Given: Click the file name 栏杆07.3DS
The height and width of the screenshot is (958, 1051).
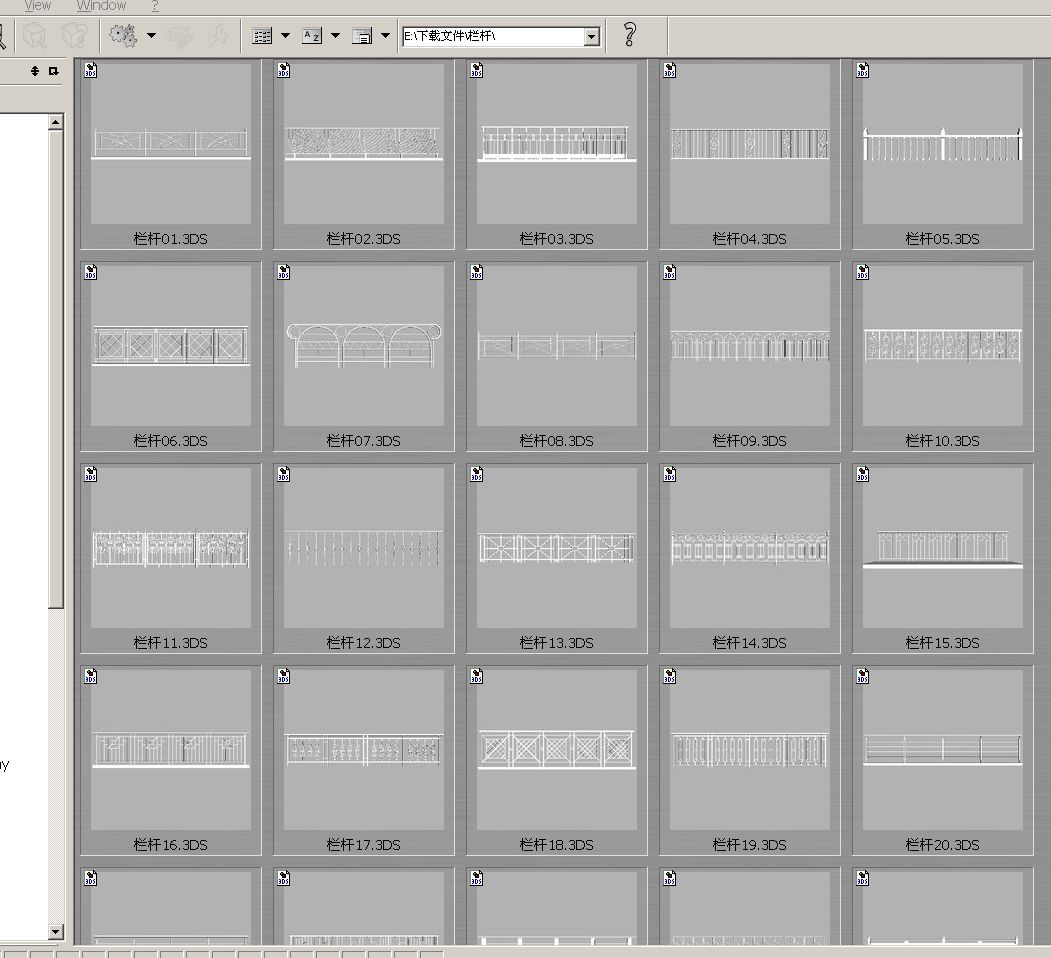Looking at the screenshot, I should pyautogui.click(x=364, y=440).
